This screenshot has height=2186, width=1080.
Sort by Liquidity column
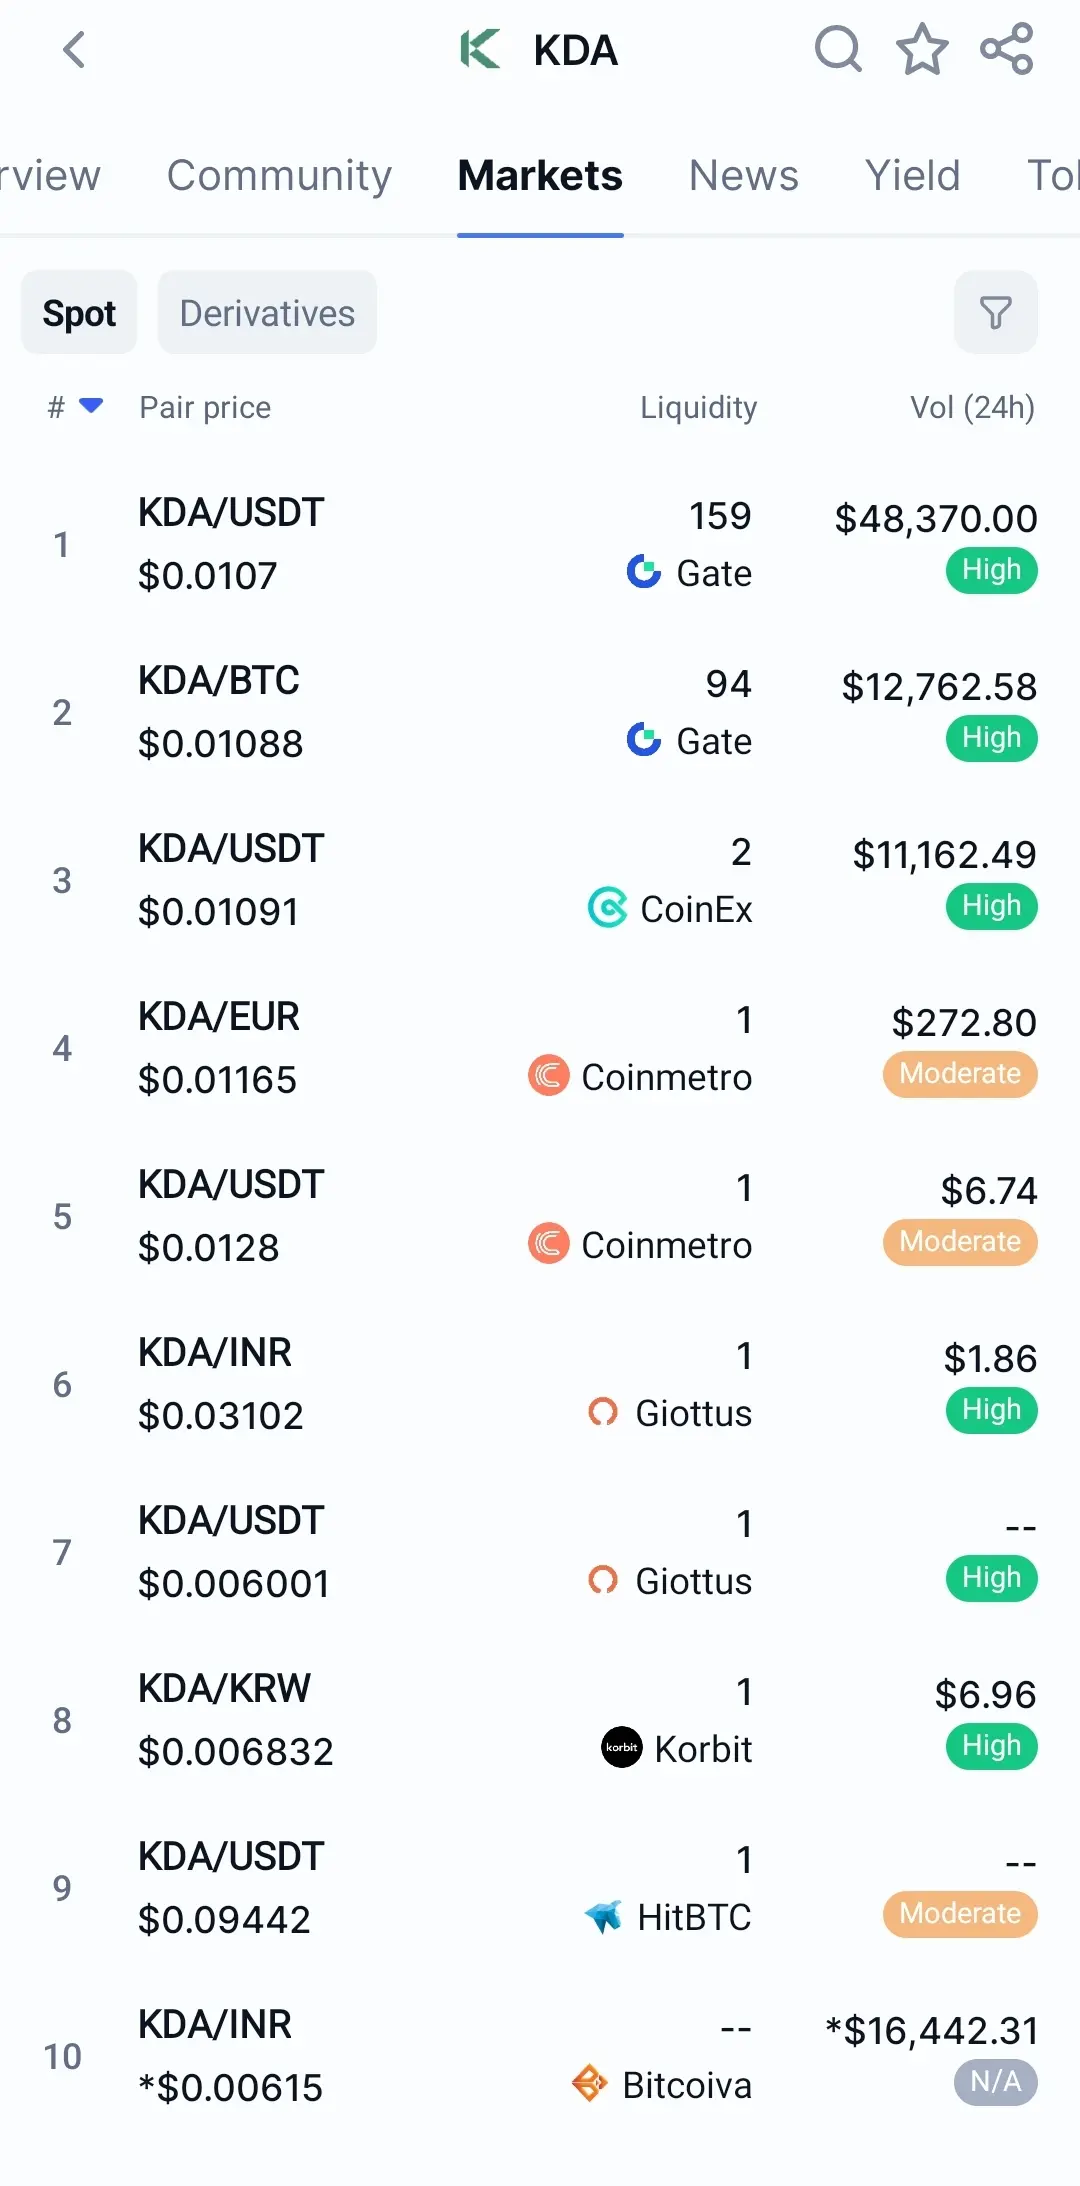(698, 407)
